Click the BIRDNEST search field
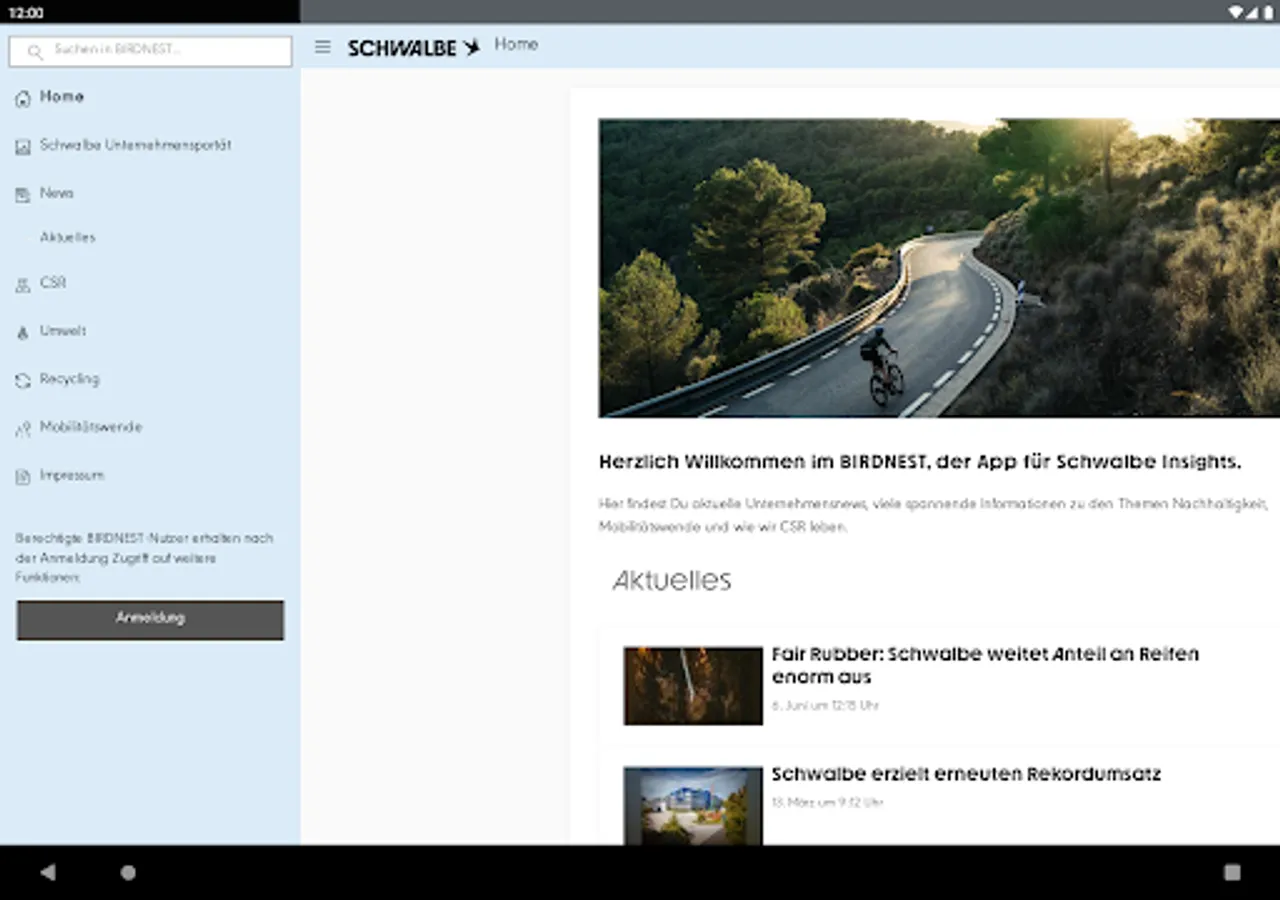Screen dimensions: 1280x900 pyautogui.click(x=150, y=51)
